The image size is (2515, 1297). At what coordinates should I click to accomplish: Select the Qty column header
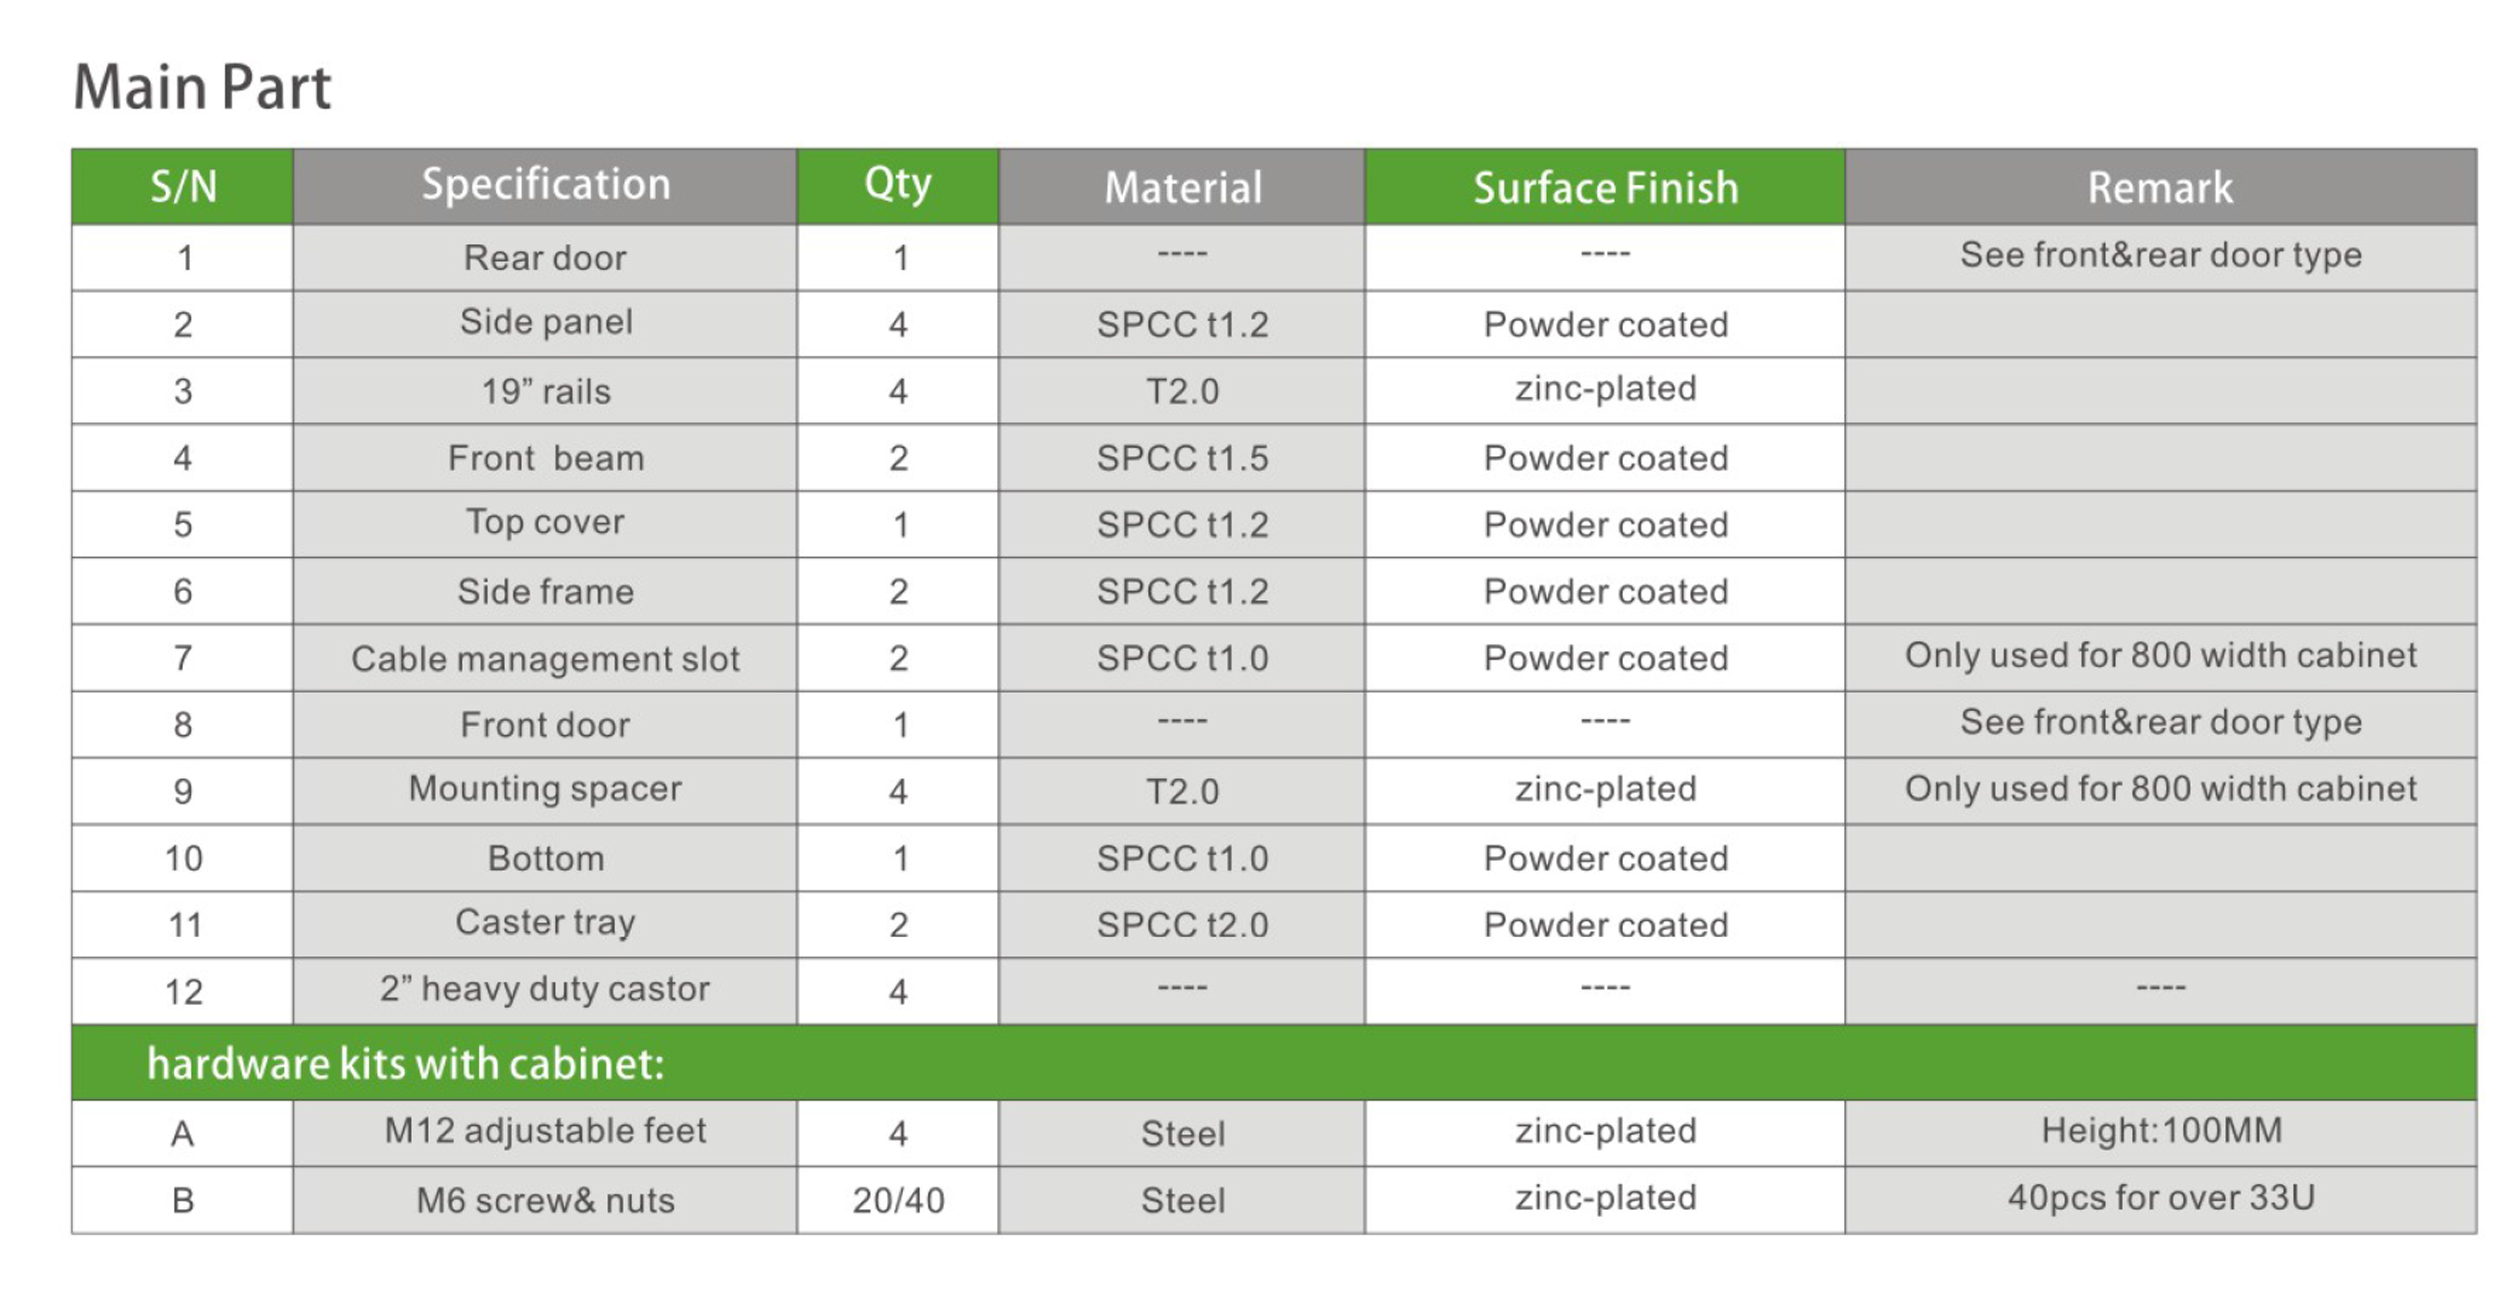(x=897, y=185)
